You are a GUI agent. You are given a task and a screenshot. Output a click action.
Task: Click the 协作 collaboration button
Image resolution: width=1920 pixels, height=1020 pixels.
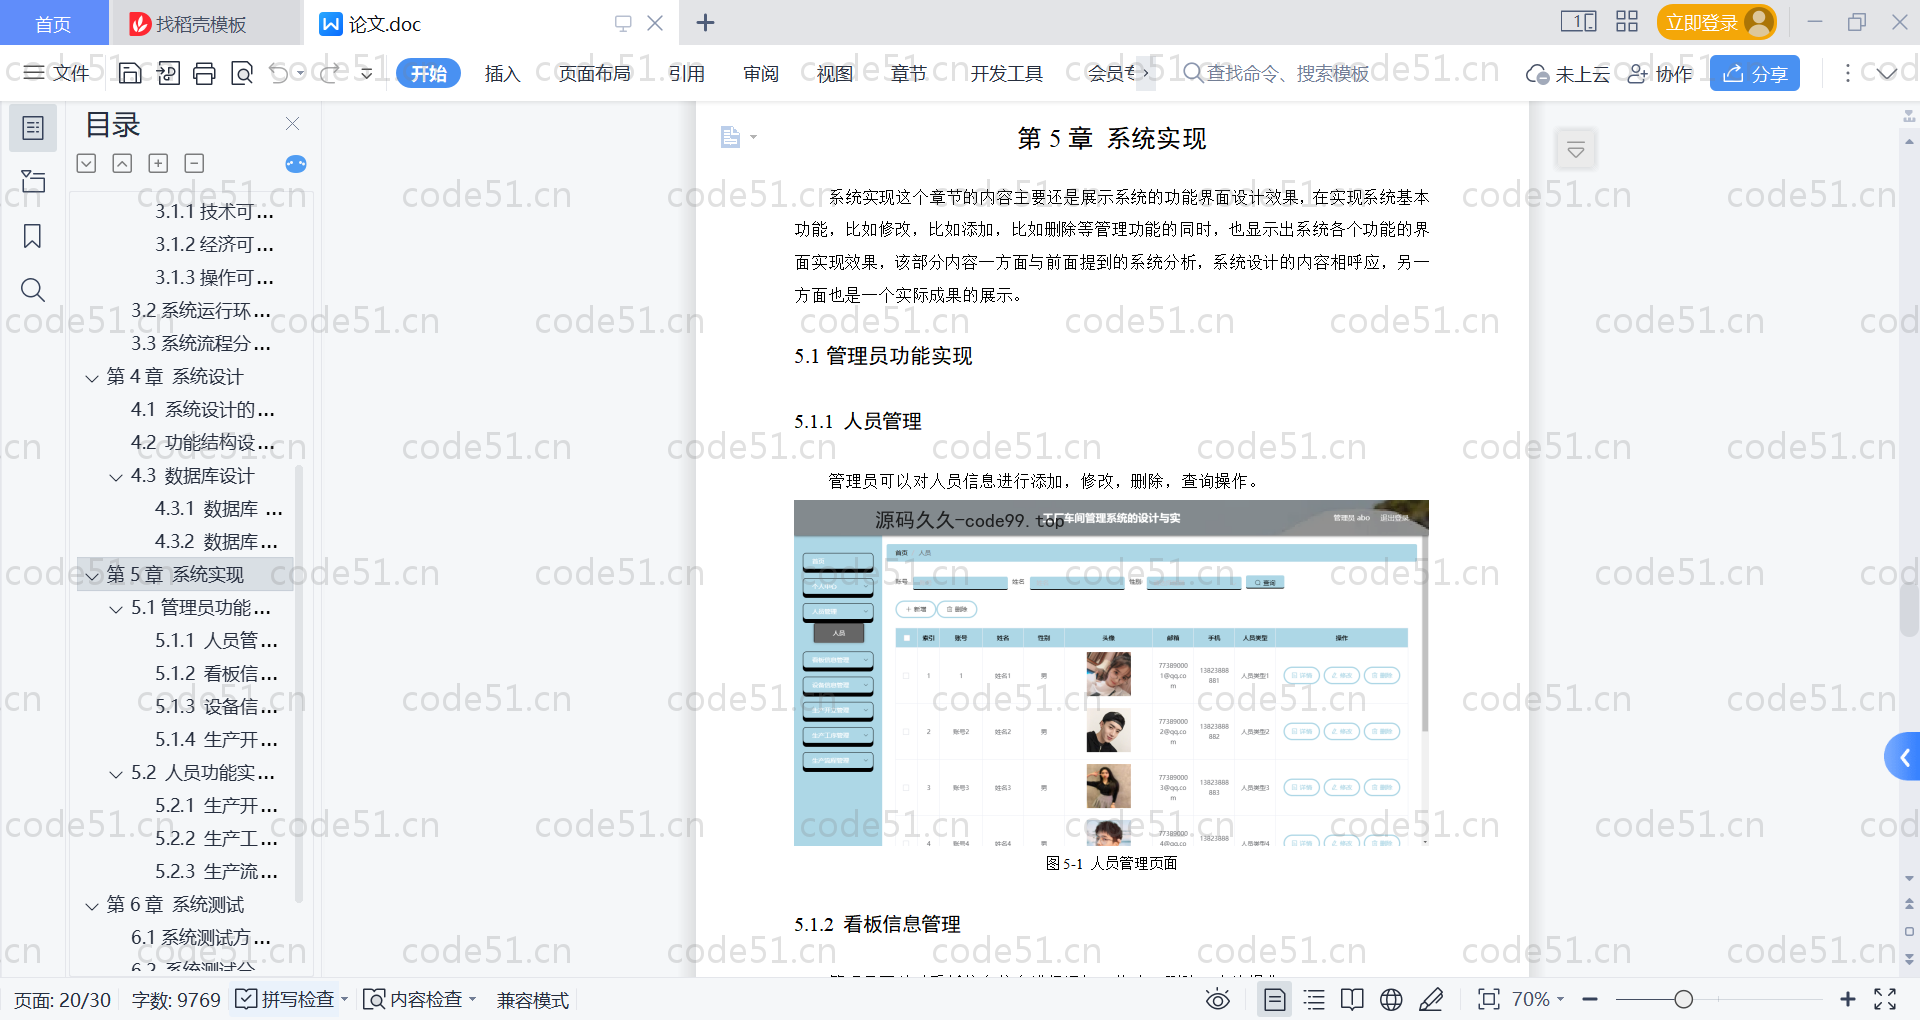[1660, 74]
